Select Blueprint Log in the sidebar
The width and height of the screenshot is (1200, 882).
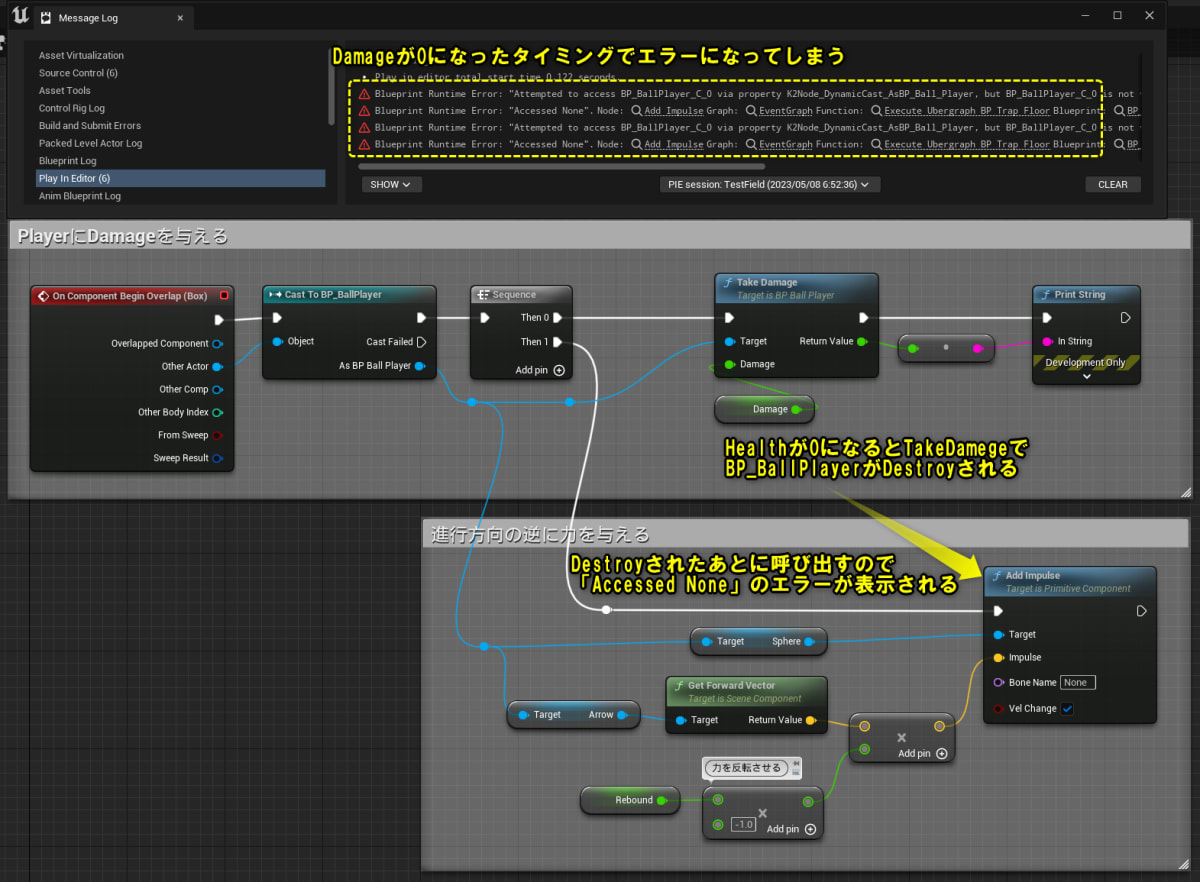(66, 160)
